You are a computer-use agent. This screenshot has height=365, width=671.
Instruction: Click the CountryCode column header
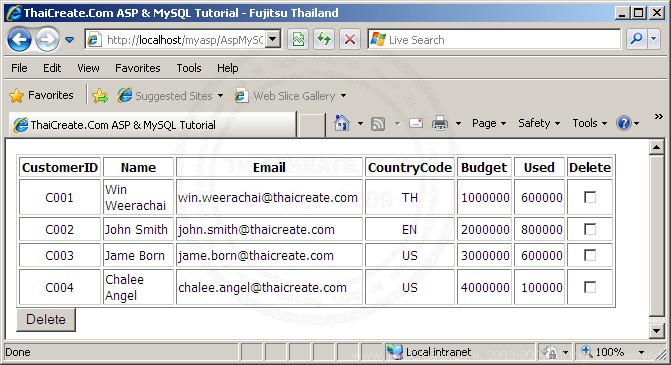pyautogui.click(x=410, y=167)
